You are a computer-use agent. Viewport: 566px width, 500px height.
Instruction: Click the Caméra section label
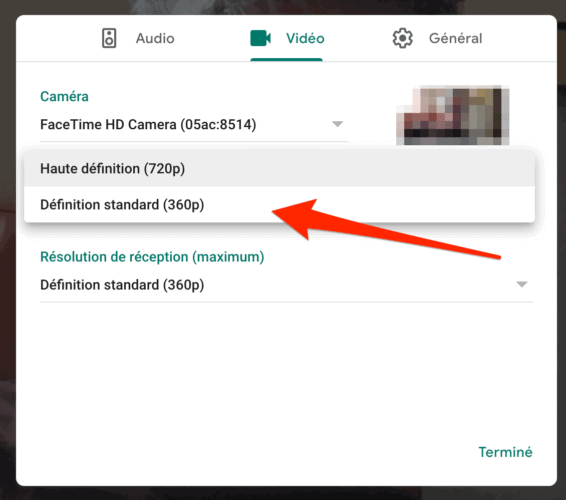coord(64,96)
